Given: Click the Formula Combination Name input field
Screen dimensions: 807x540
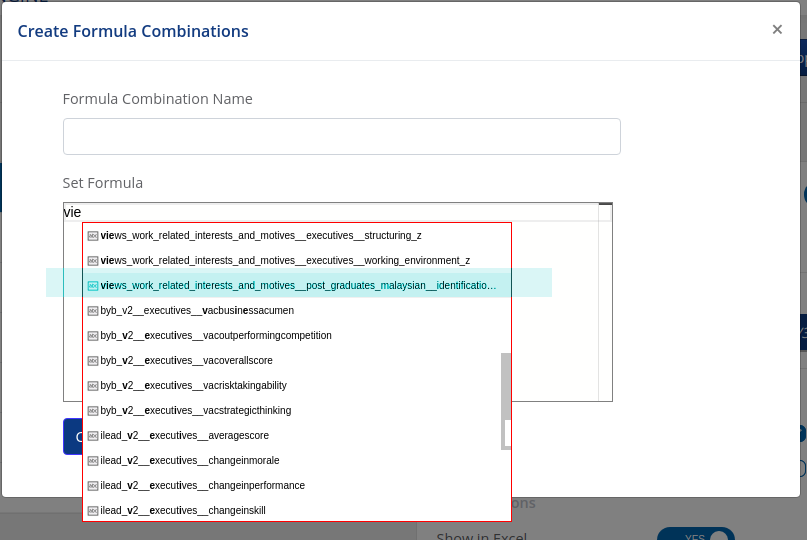Looking at the screenshot, I should 342,136.
